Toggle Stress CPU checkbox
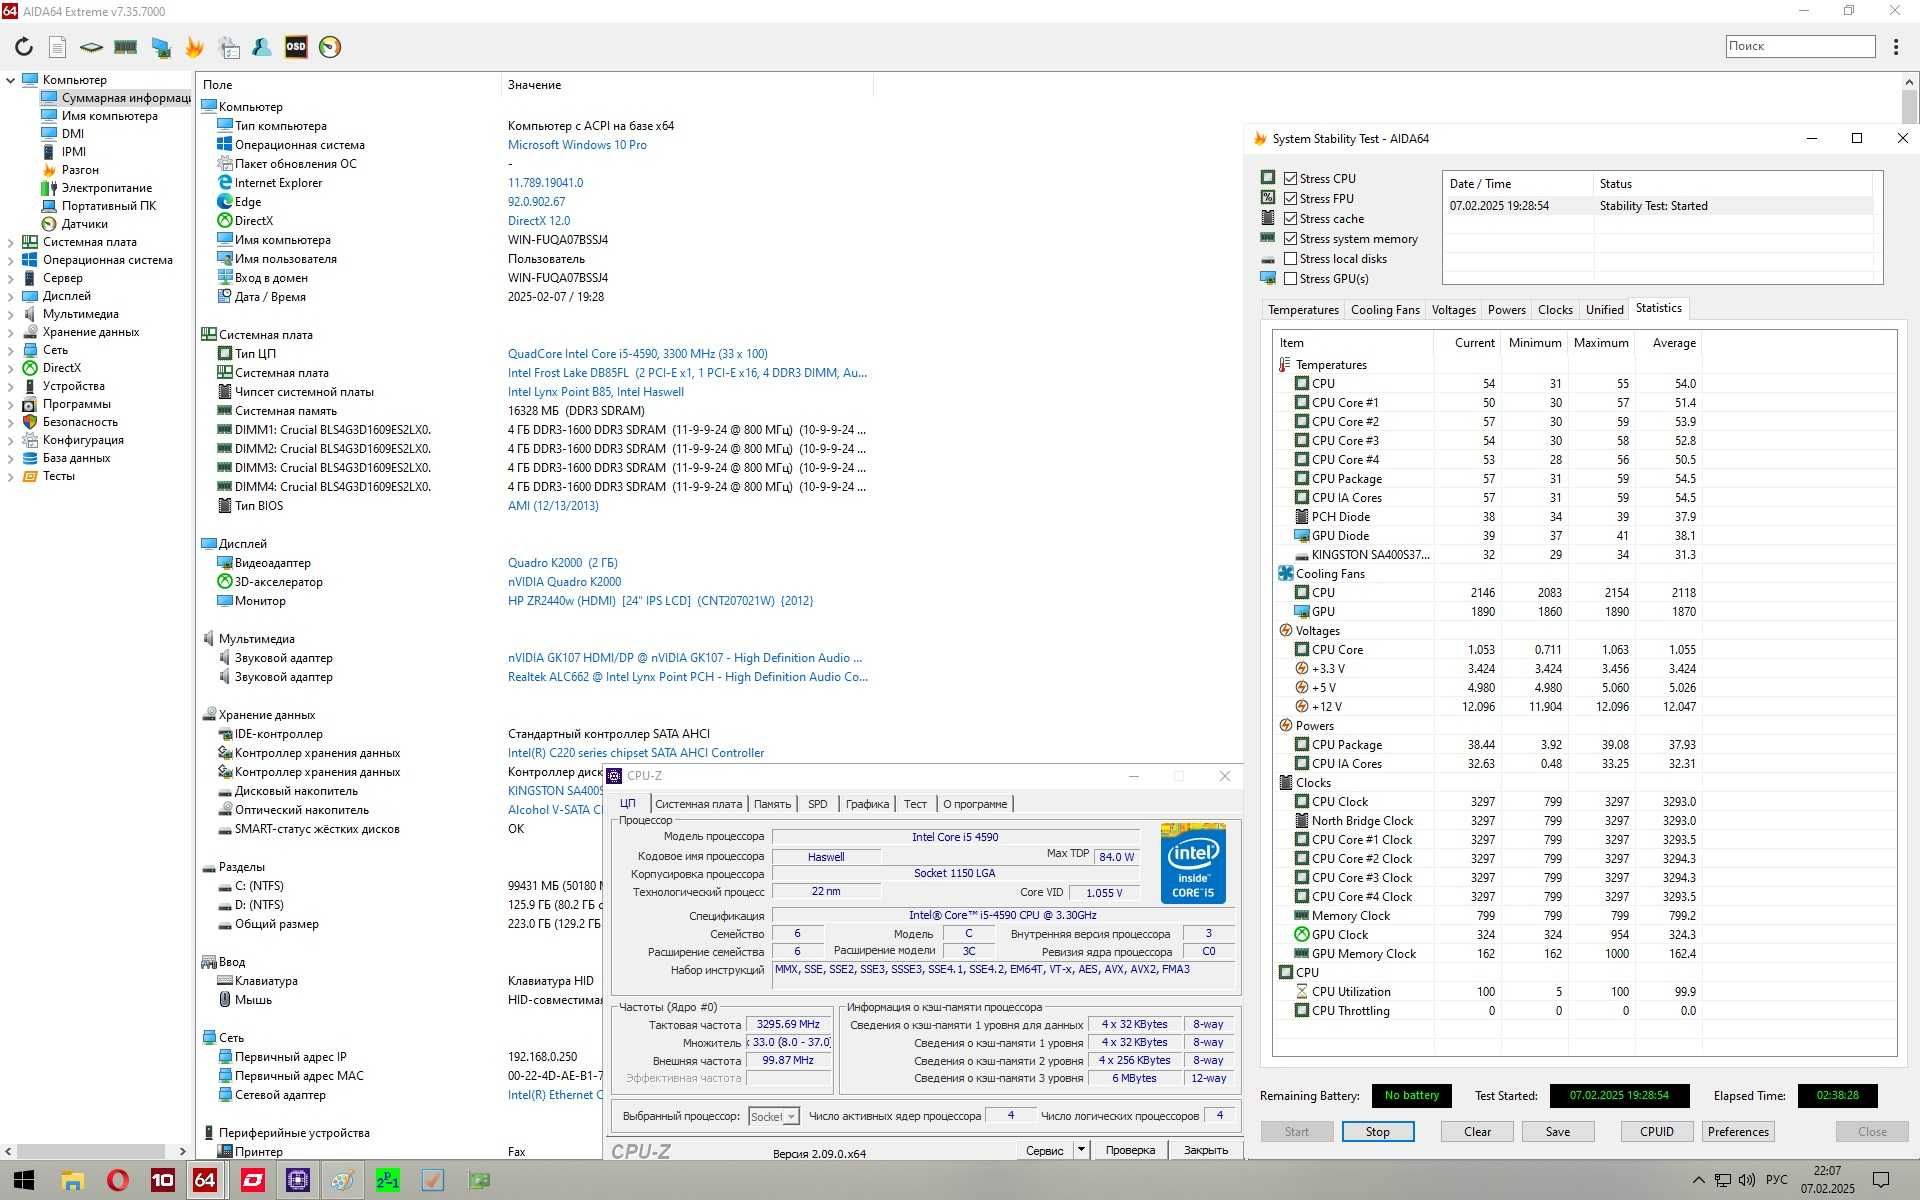1920x1200 pixels. pyautogui.click(x=1290, y=179)
